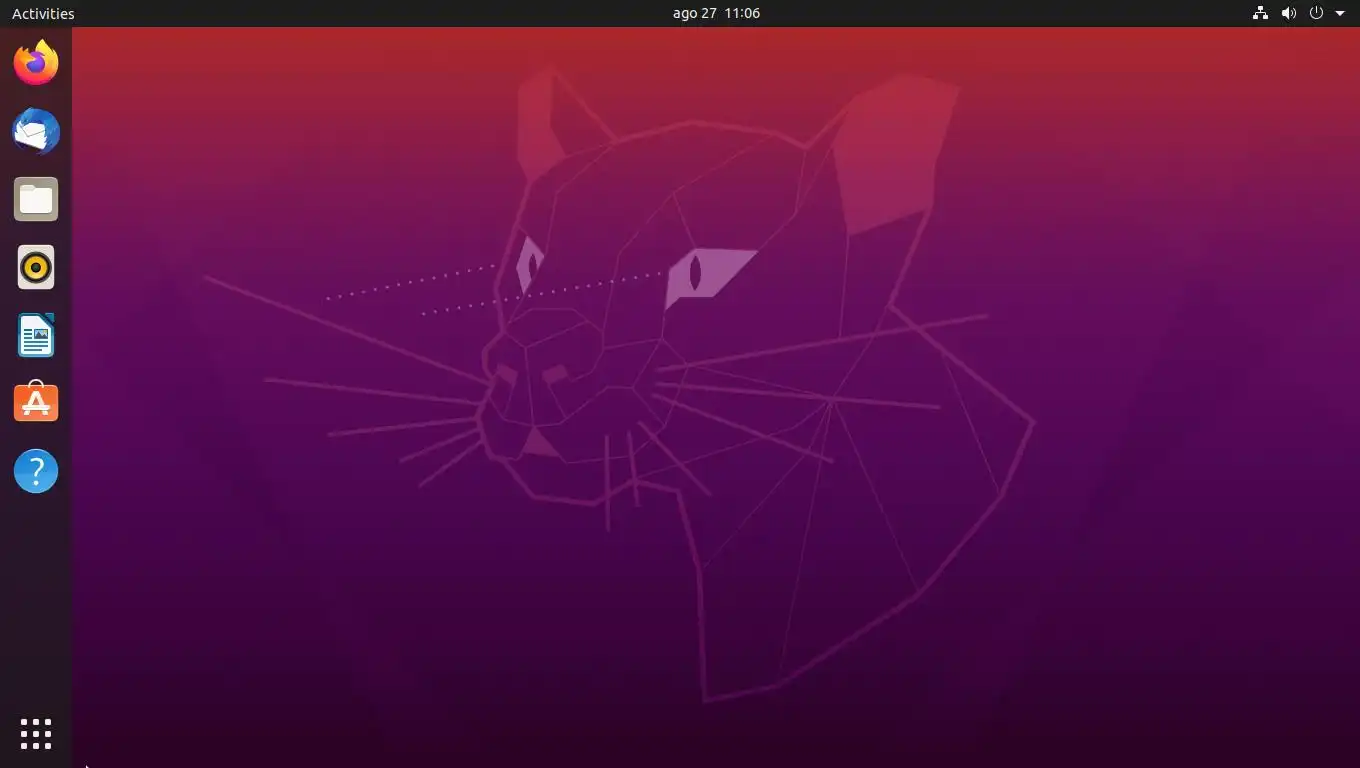Click the volume speaker icon
This screenshot has height=768, width=1360.
tap(1288, 13)
